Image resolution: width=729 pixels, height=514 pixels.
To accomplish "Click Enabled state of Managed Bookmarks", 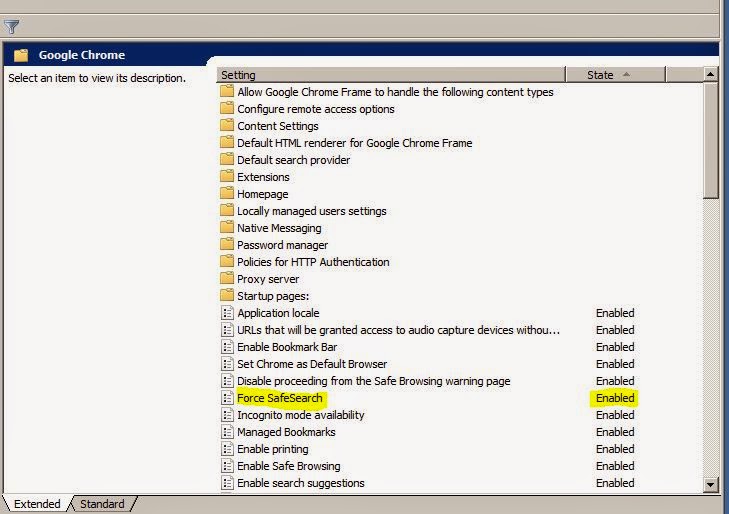I will coord(615,432).
